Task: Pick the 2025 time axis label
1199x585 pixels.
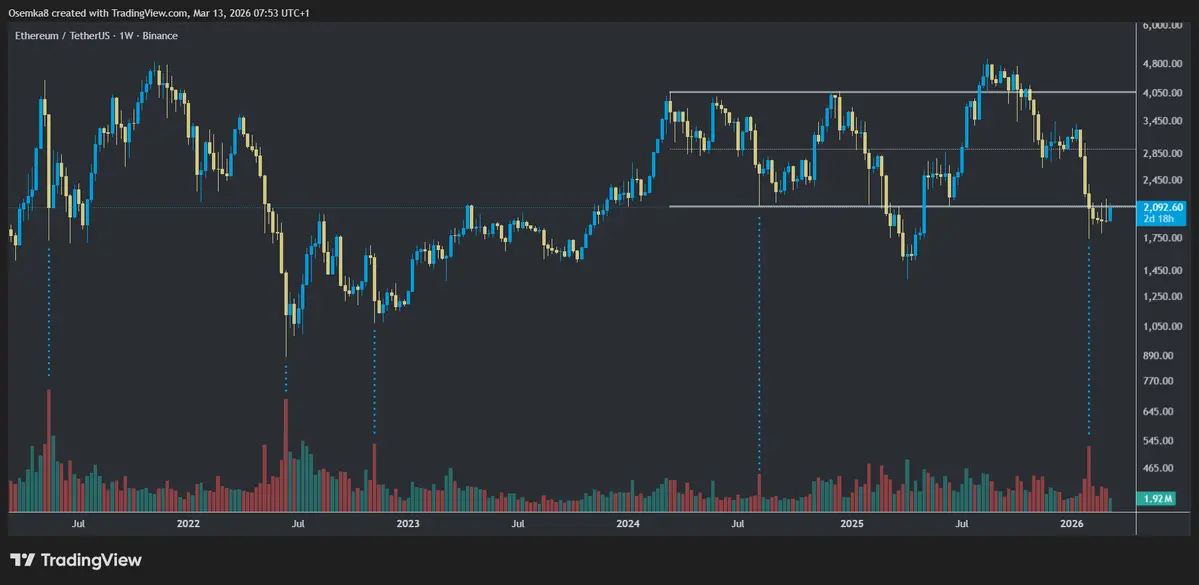Action: click(851, 523)
